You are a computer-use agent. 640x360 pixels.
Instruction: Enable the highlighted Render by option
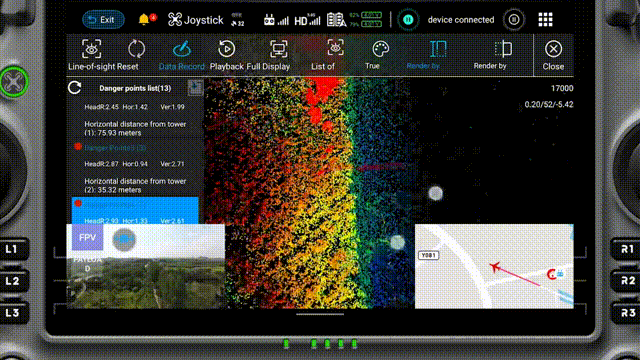pyautogui.click(x=423, y=55)
